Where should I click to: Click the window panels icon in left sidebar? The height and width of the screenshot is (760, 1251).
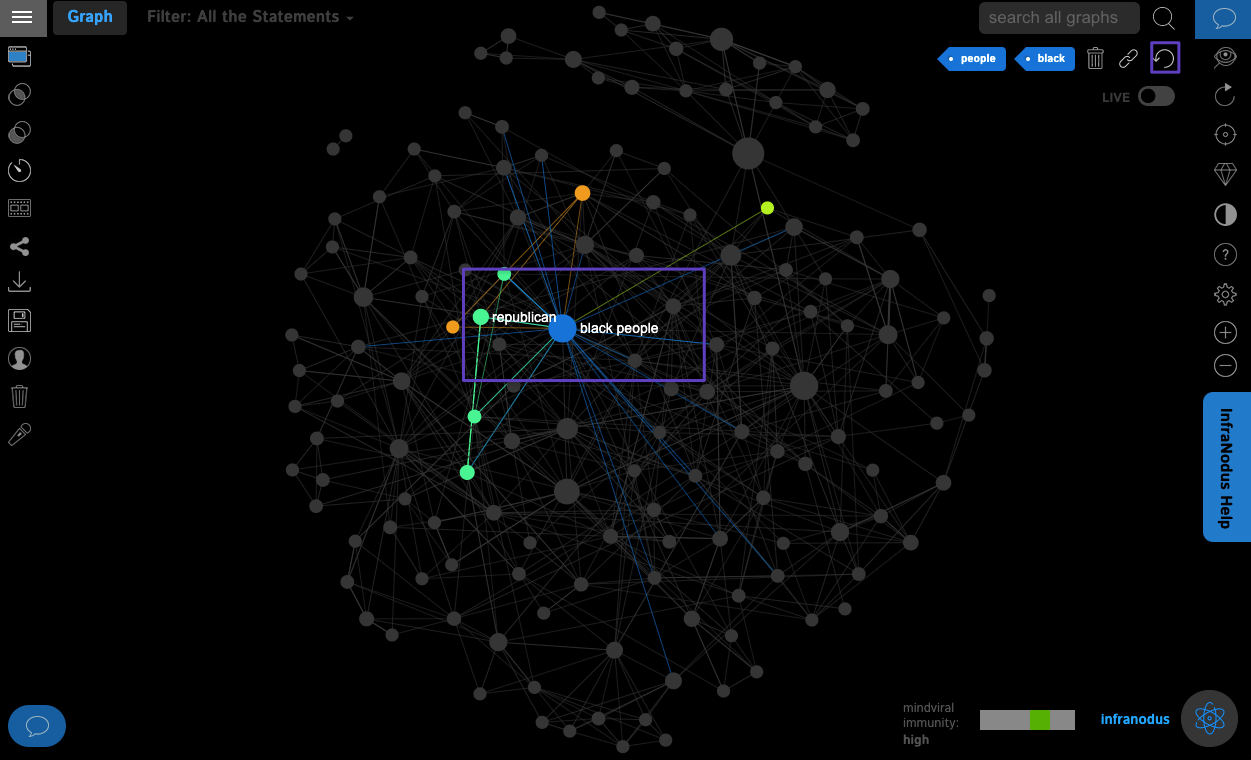19,56
